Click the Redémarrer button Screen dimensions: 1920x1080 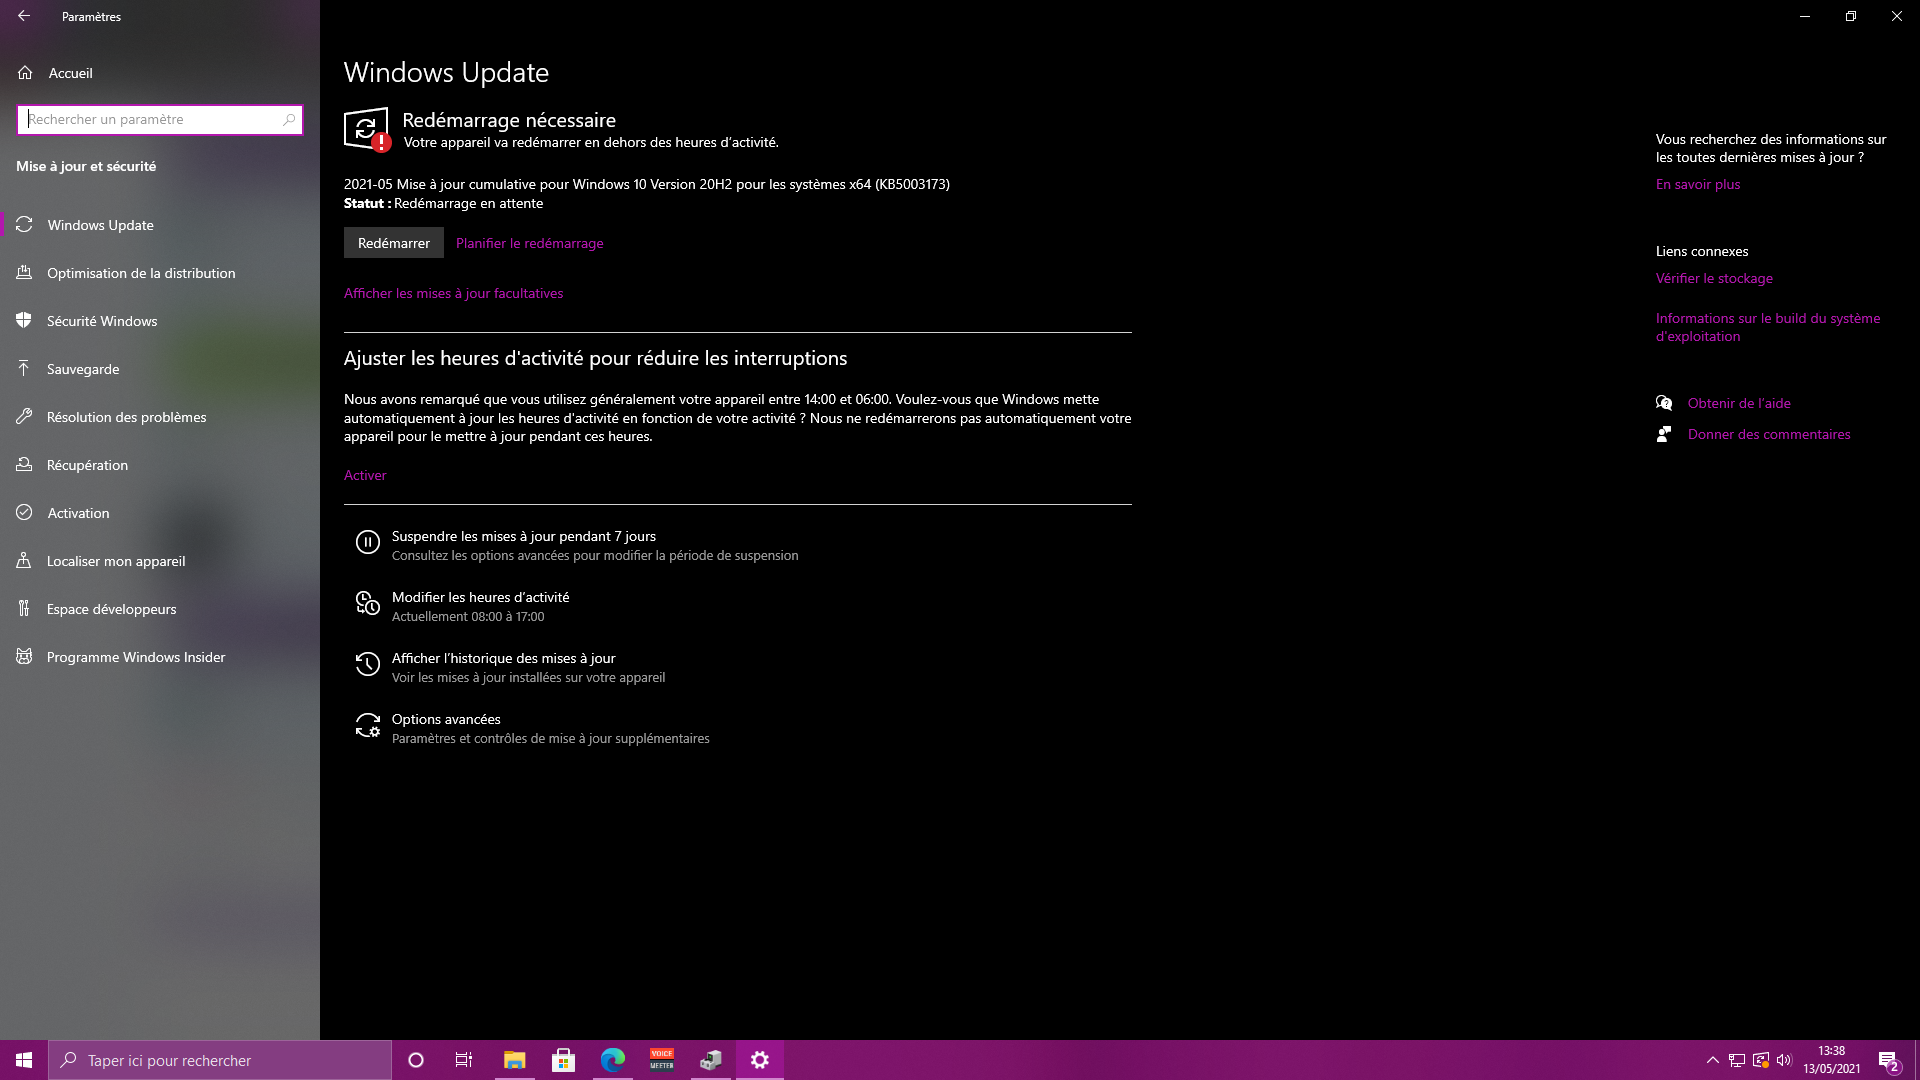394,243
